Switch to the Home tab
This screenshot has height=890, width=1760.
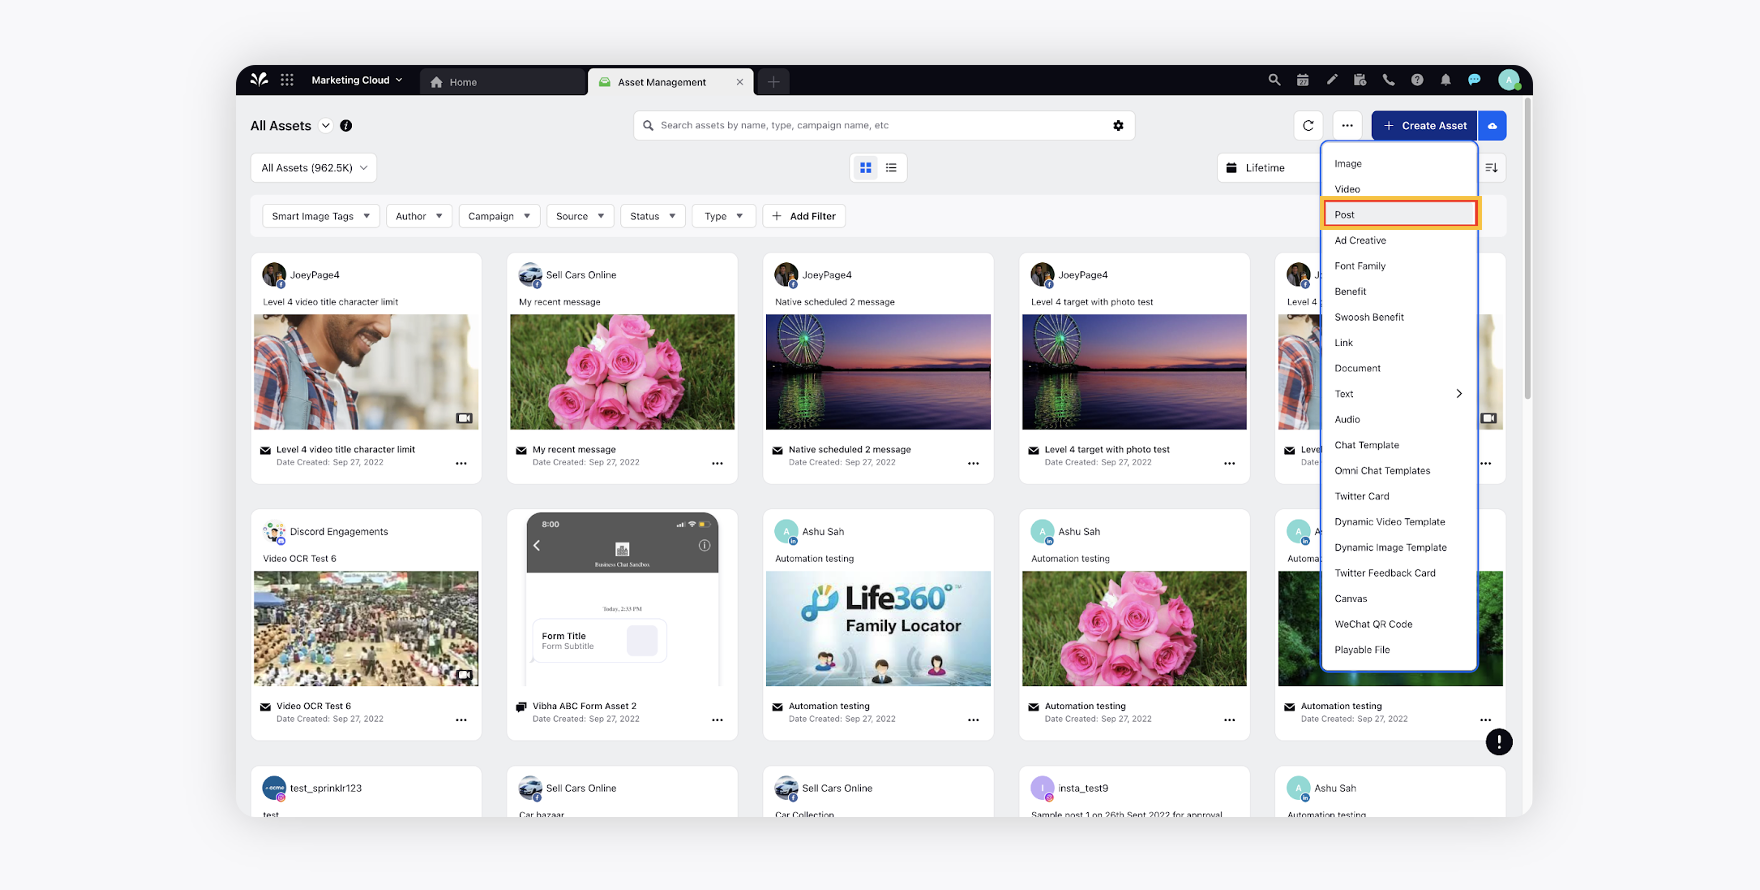[503, 82]
